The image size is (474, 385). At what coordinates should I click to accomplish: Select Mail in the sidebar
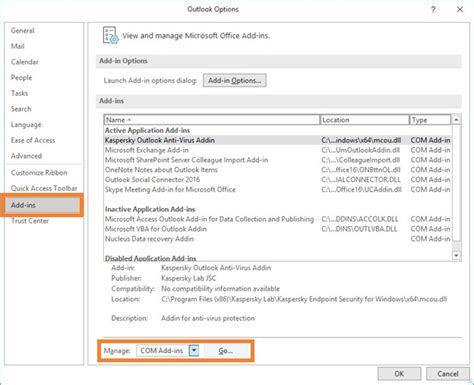click(17, 46)
